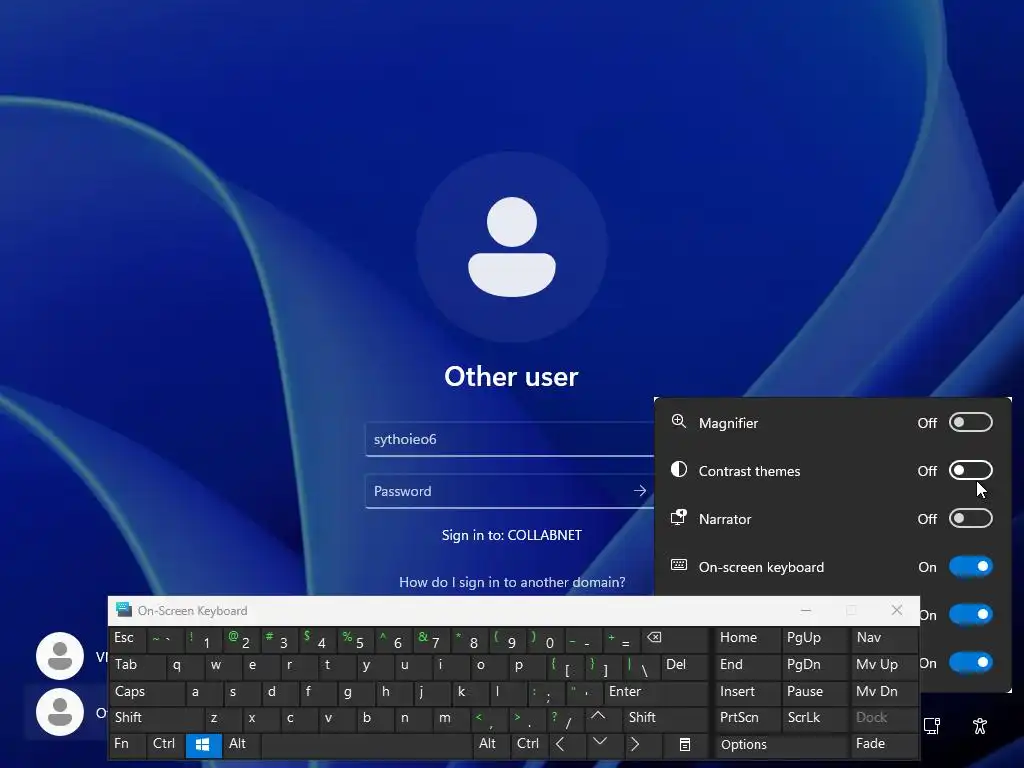Image resolution: width=1024 pixels, height=768 pixels.
Task: Click the On-Screen Keyboard title bar icon
Action: (x=123, y=610)
